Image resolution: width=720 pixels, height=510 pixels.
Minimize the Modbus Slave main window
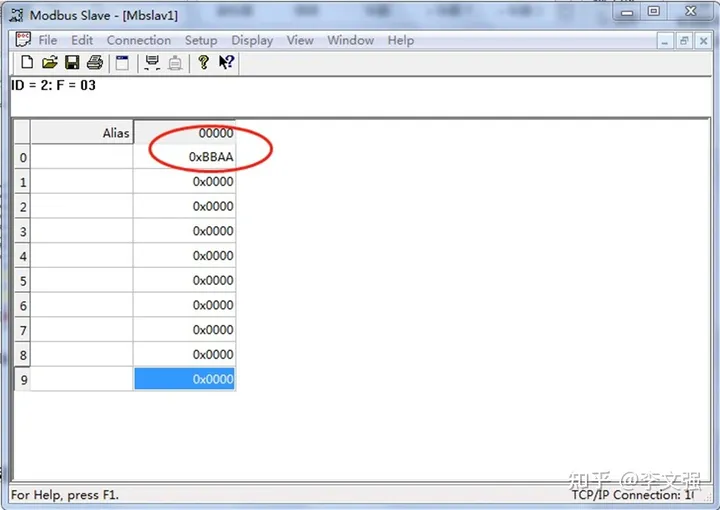(x=627, y=11)
